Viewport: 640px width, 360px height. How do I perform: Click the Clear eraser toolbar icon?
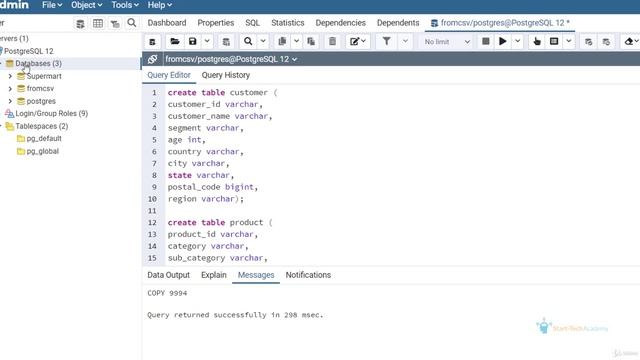pyautogui.click(x=629, y=41)
